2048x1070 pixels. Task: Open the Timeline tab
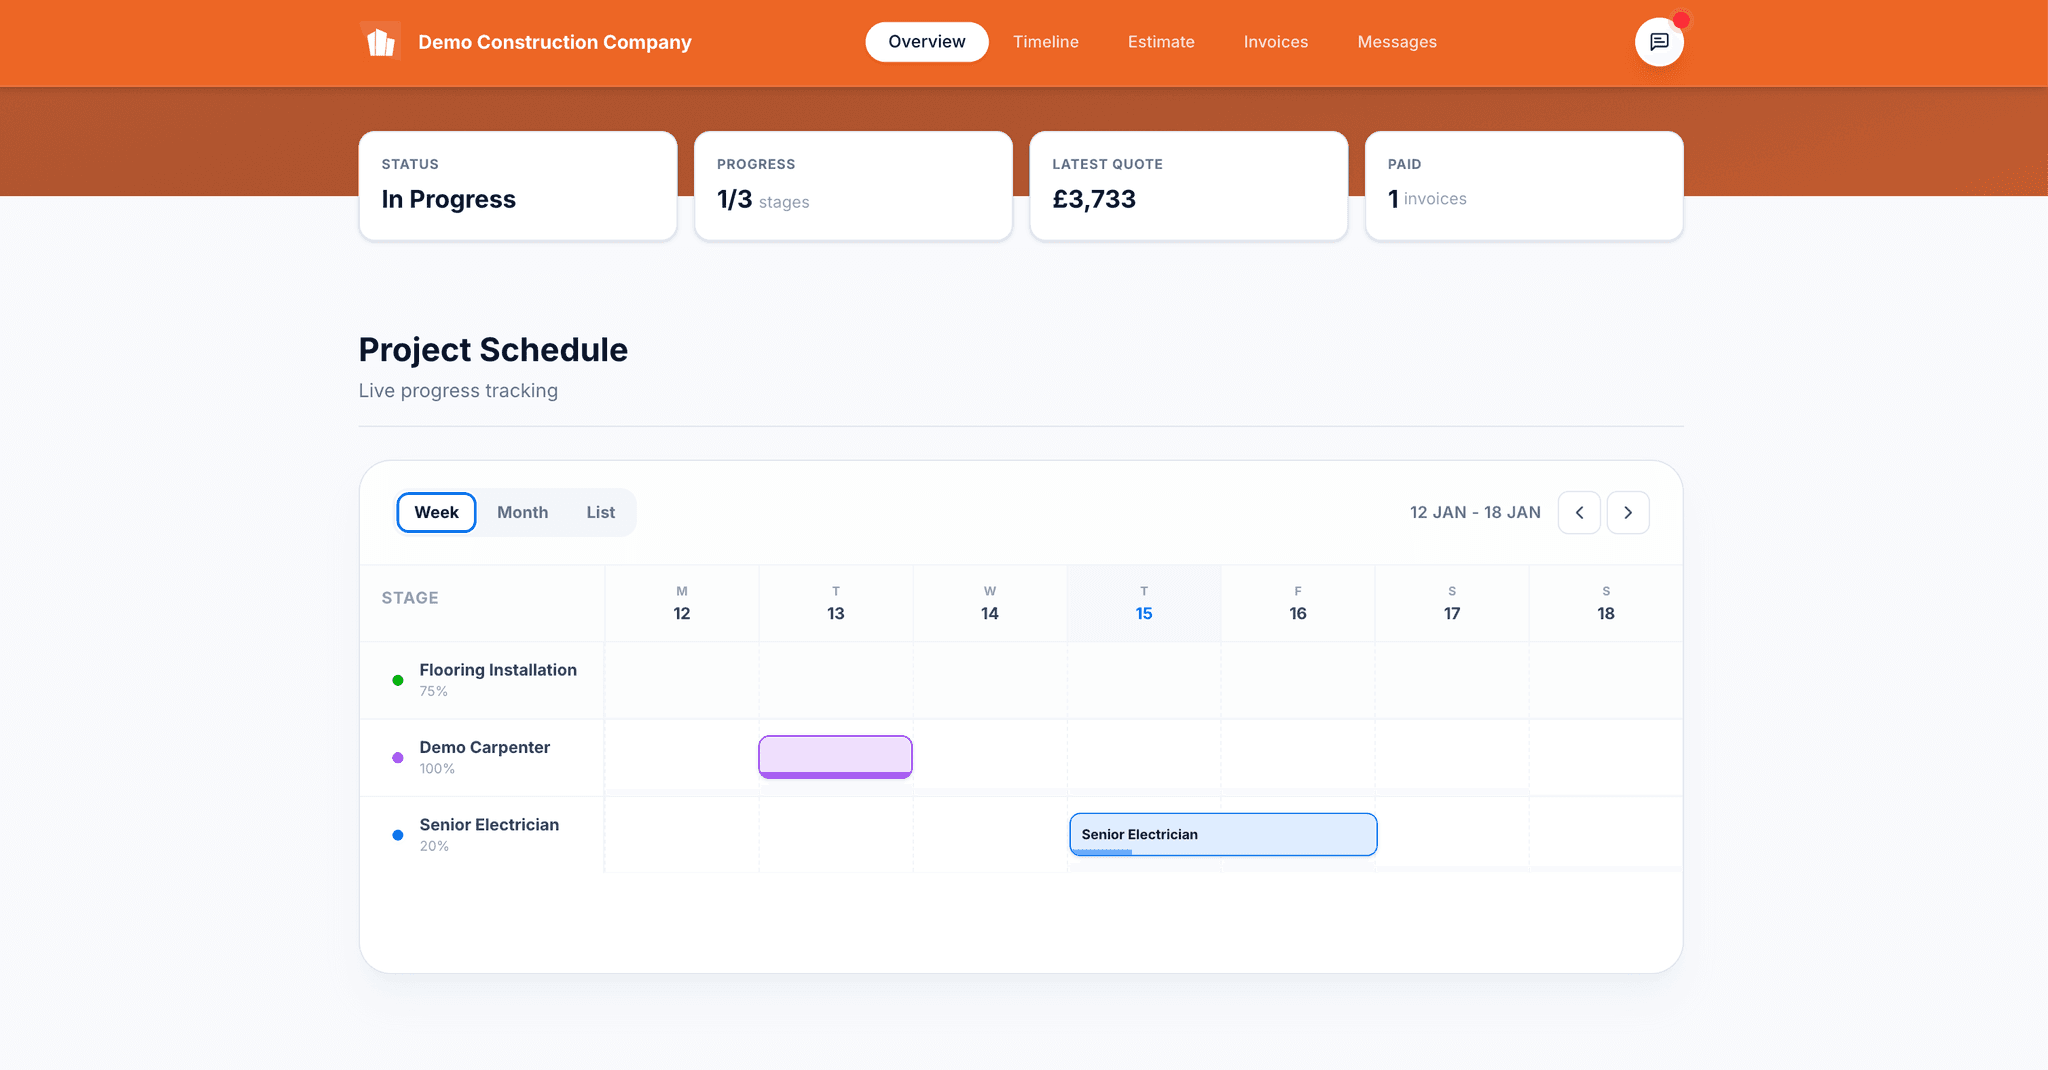1045,42
